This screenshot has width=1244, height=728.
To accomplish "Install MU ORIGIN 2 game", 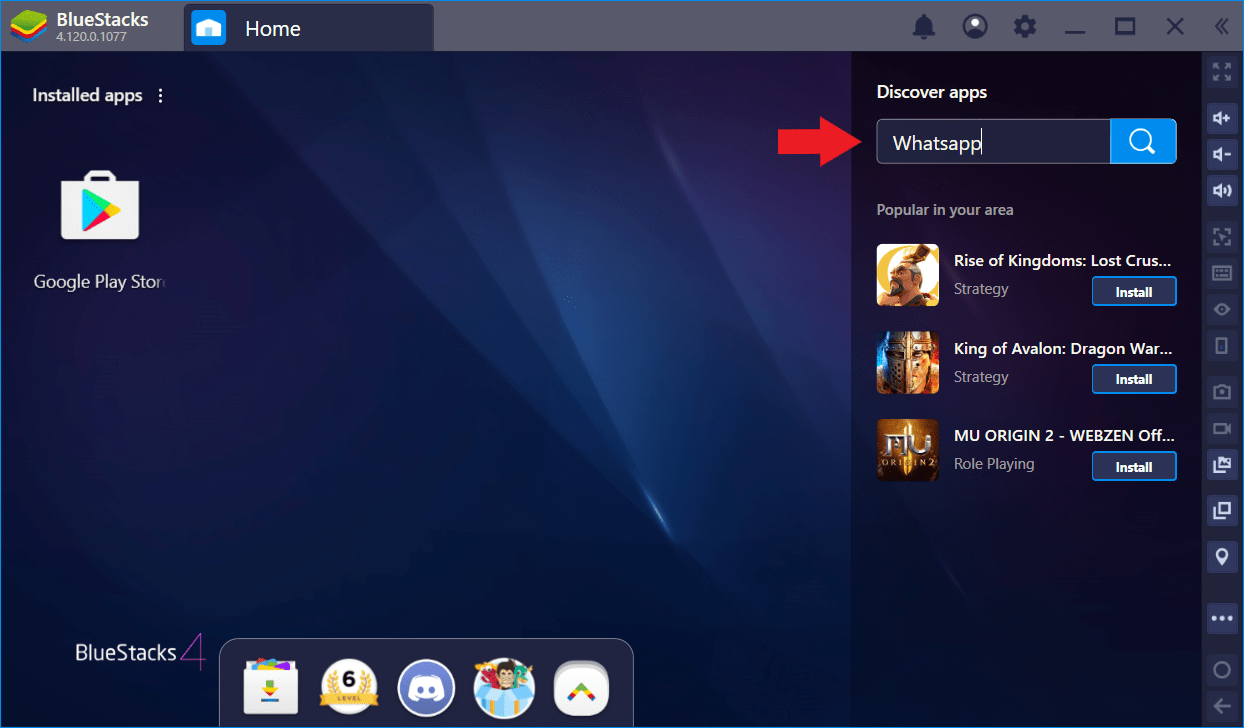I will click(1133, 467).
